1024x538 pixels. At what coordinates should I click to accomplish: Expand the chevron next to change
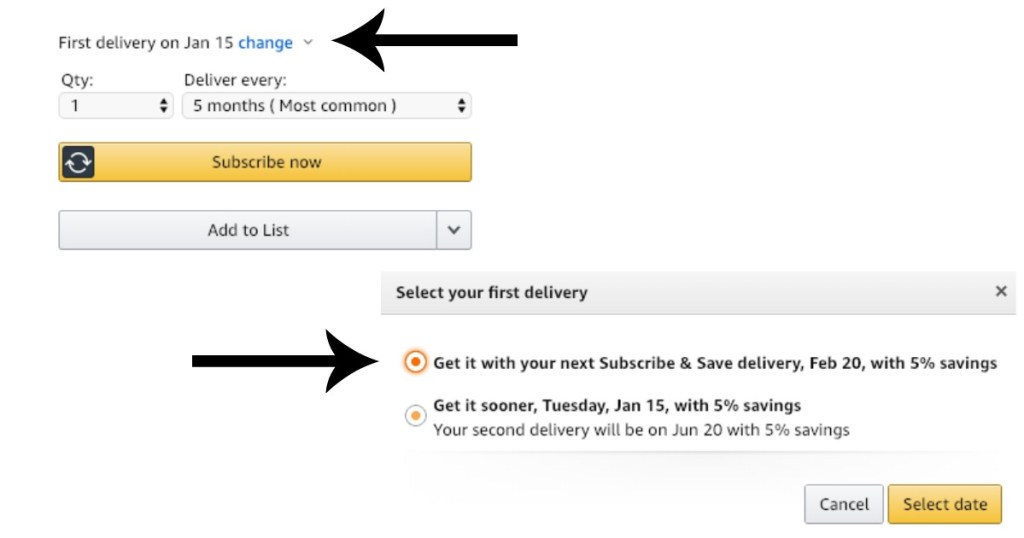point(308,43)
